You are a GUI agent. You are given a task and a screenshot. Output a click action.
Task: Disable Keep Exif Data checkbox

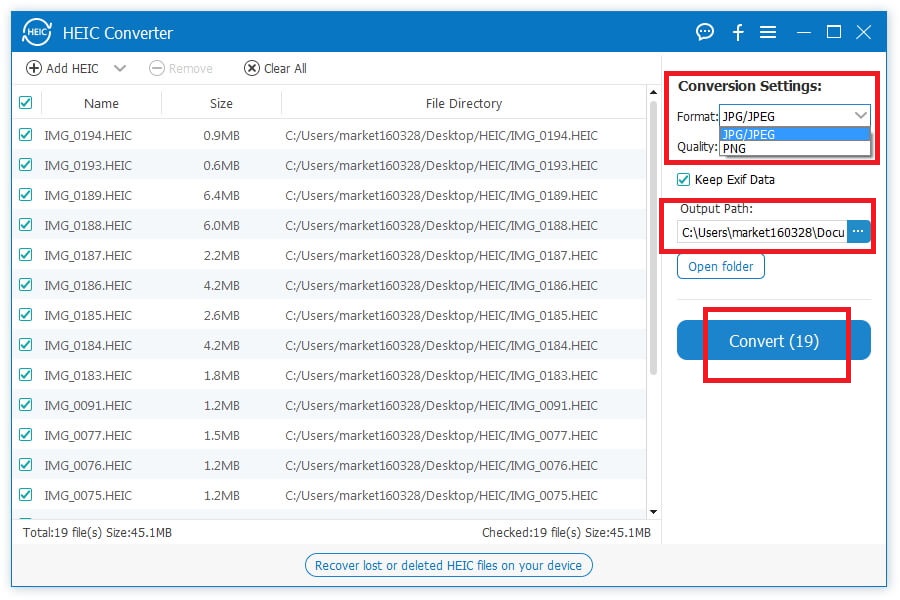[x=684, y=180]
